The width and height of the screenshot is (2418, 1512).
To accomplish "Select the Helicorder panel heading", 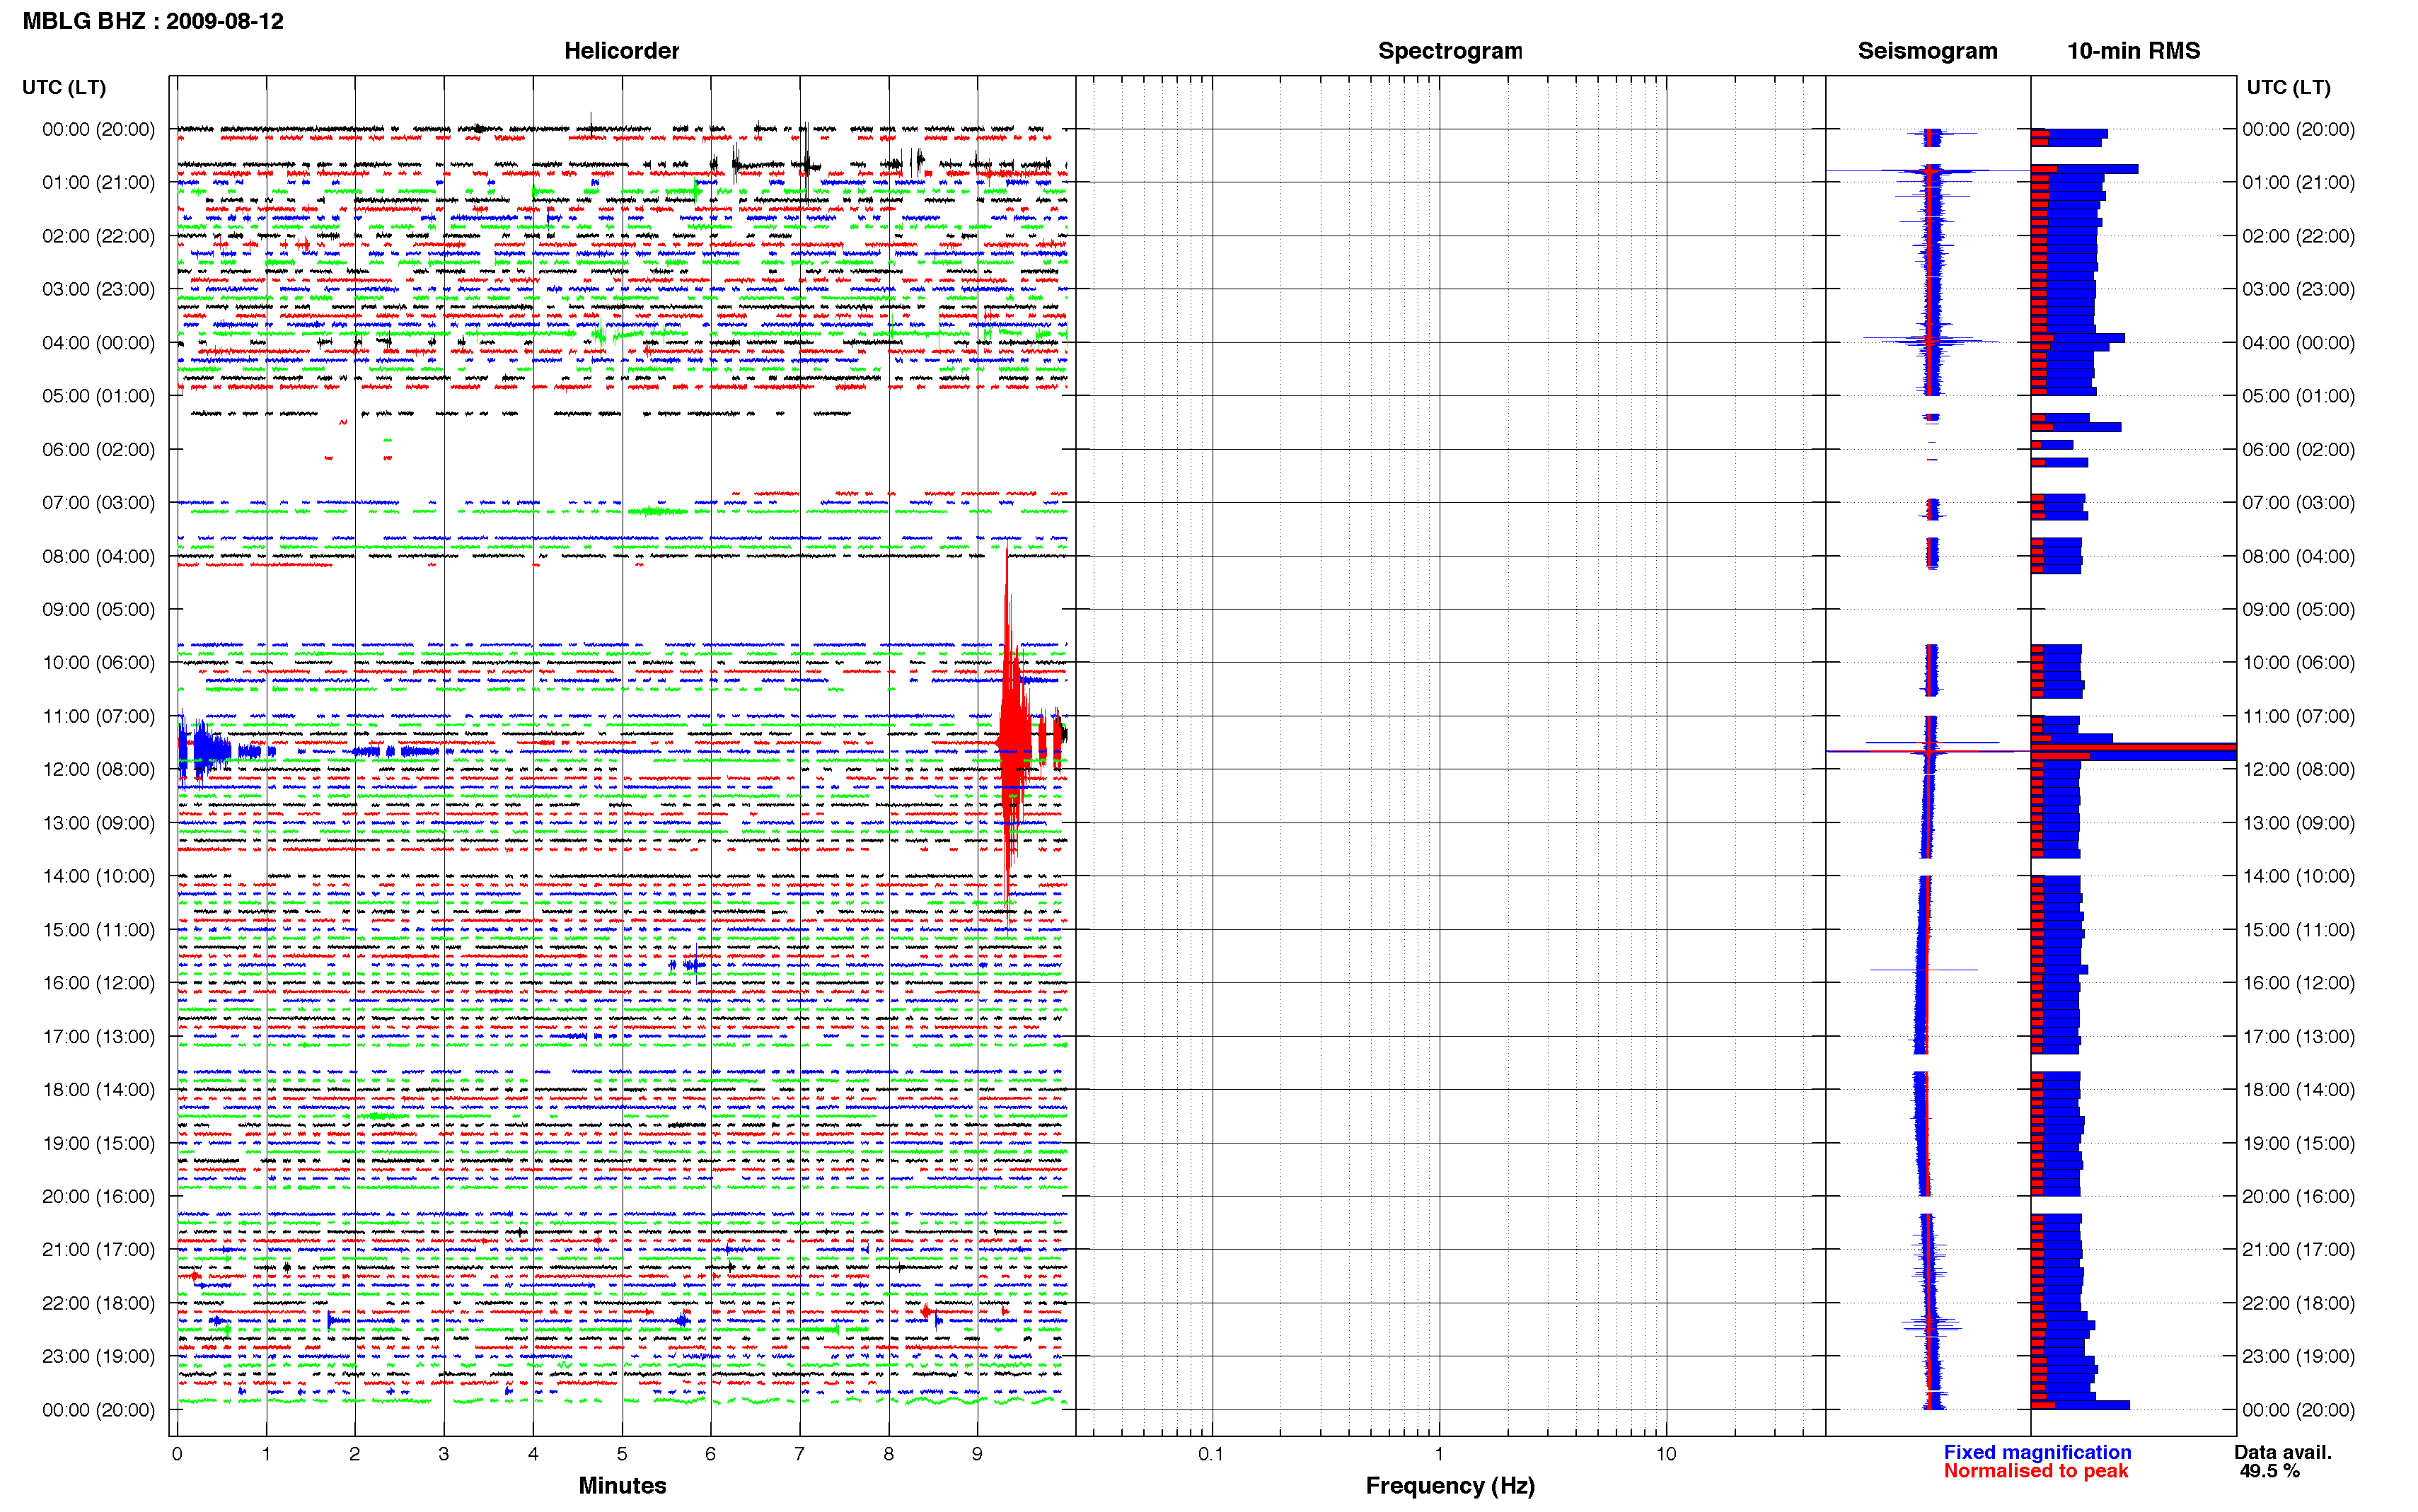I will 621,51.
